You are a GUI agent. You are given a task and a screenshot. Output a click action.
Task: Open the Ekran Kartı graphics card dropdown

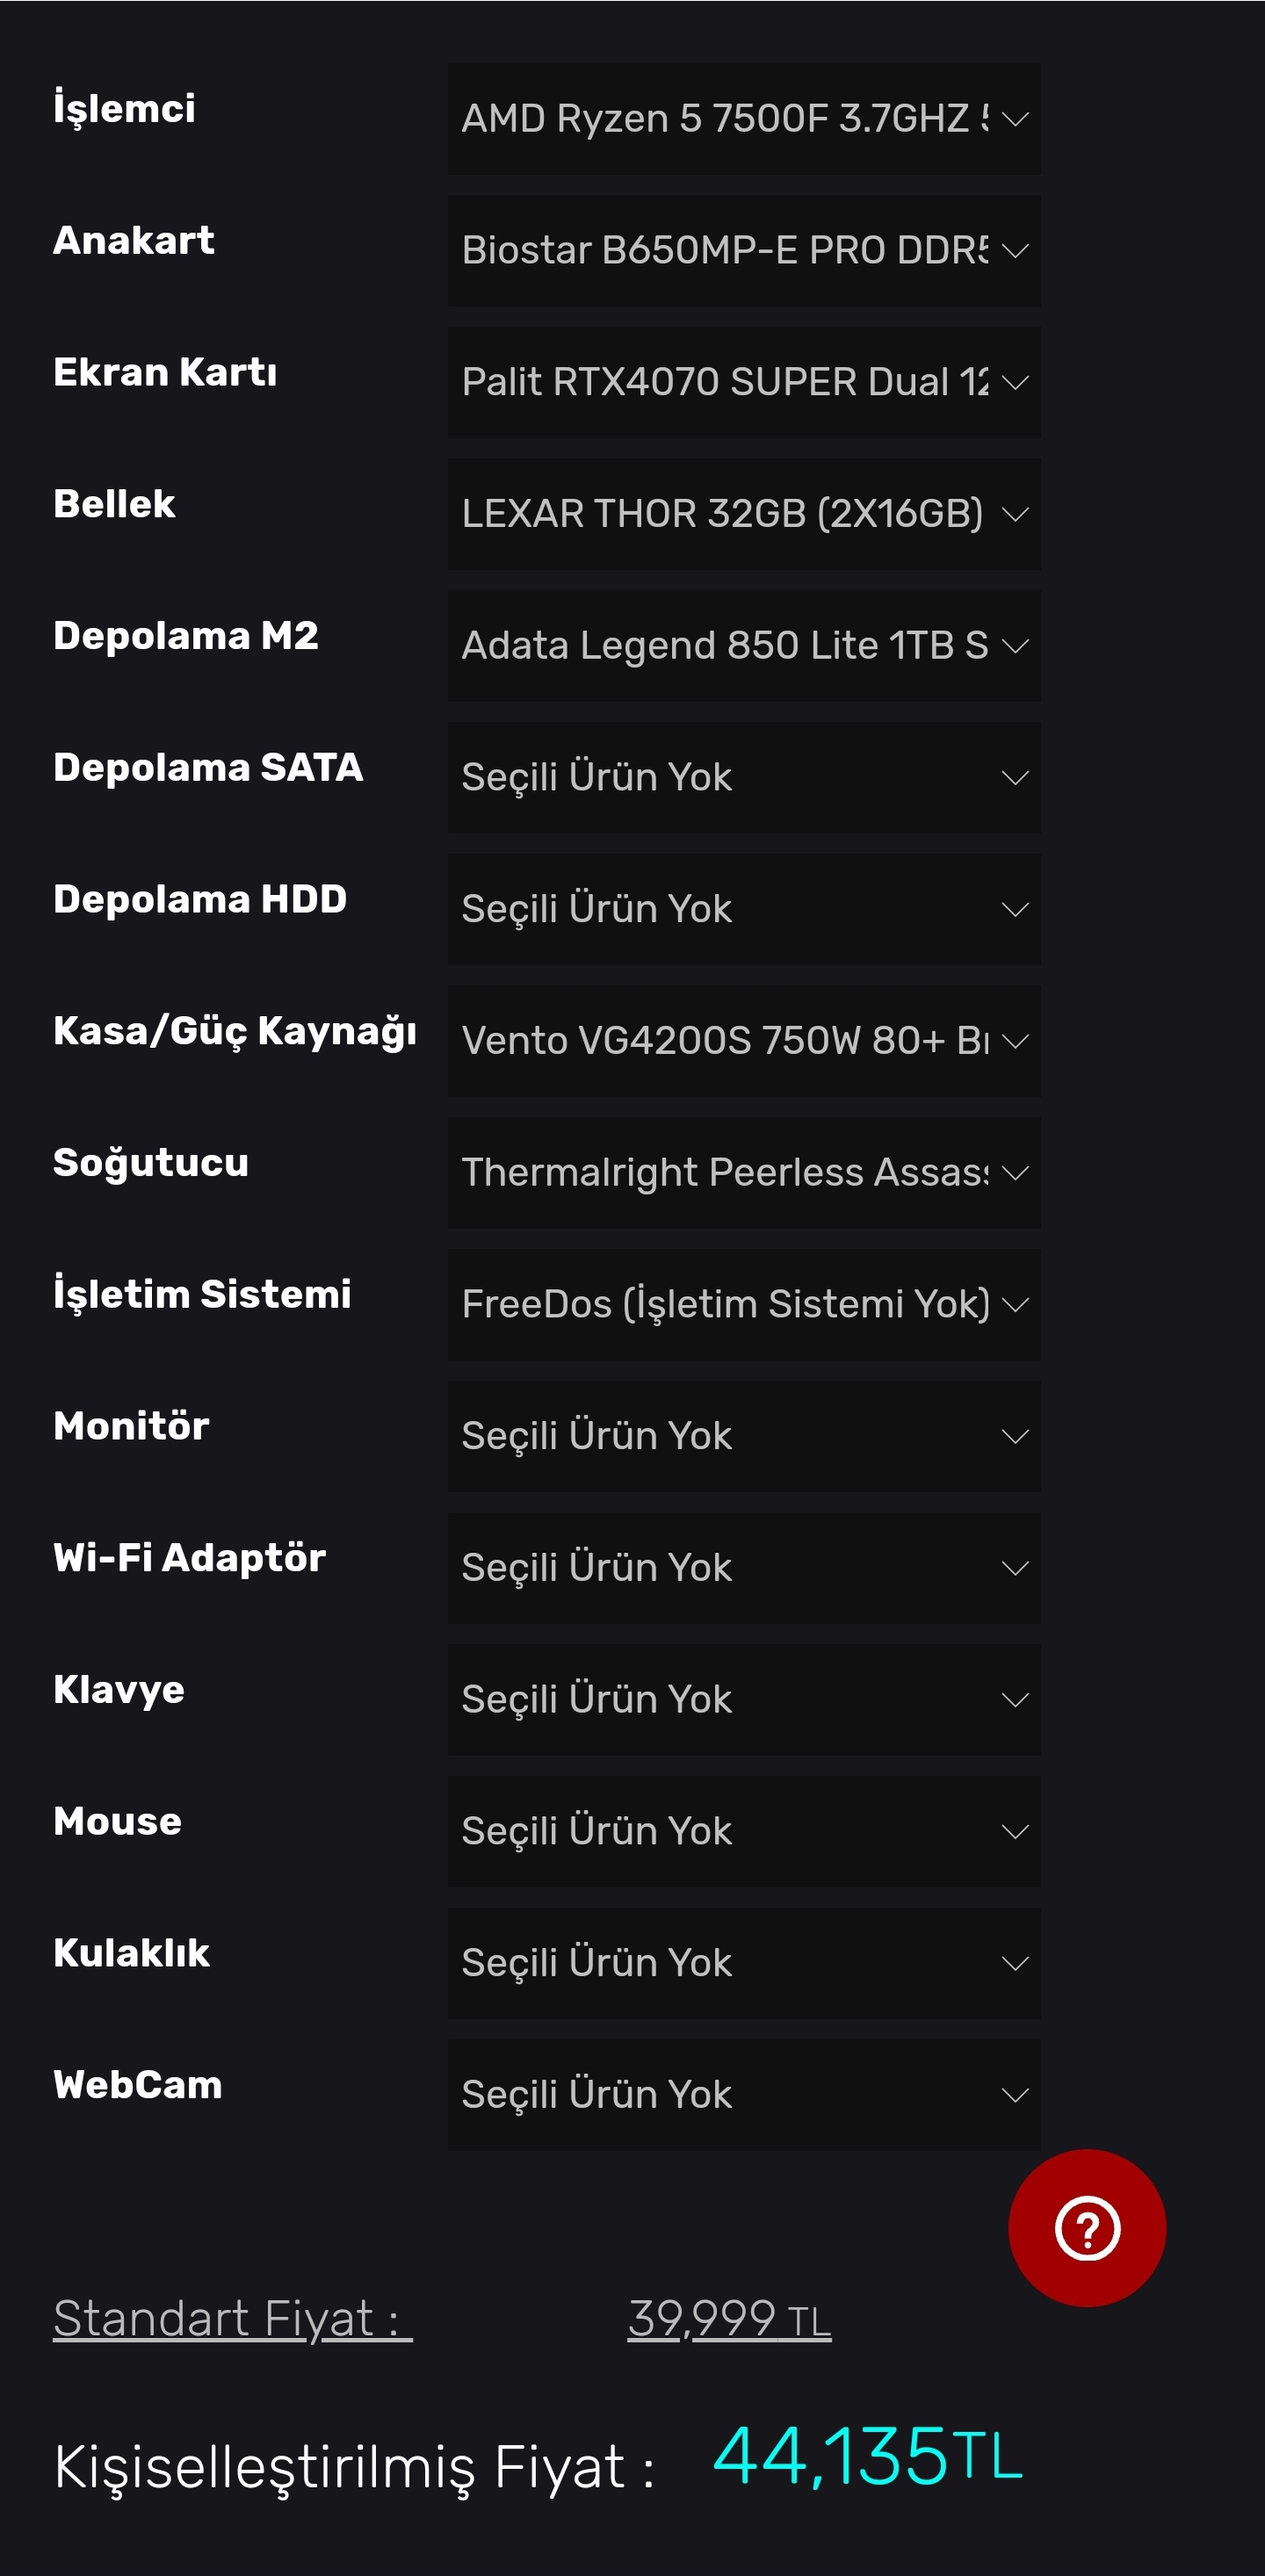[x=743, y=382]
